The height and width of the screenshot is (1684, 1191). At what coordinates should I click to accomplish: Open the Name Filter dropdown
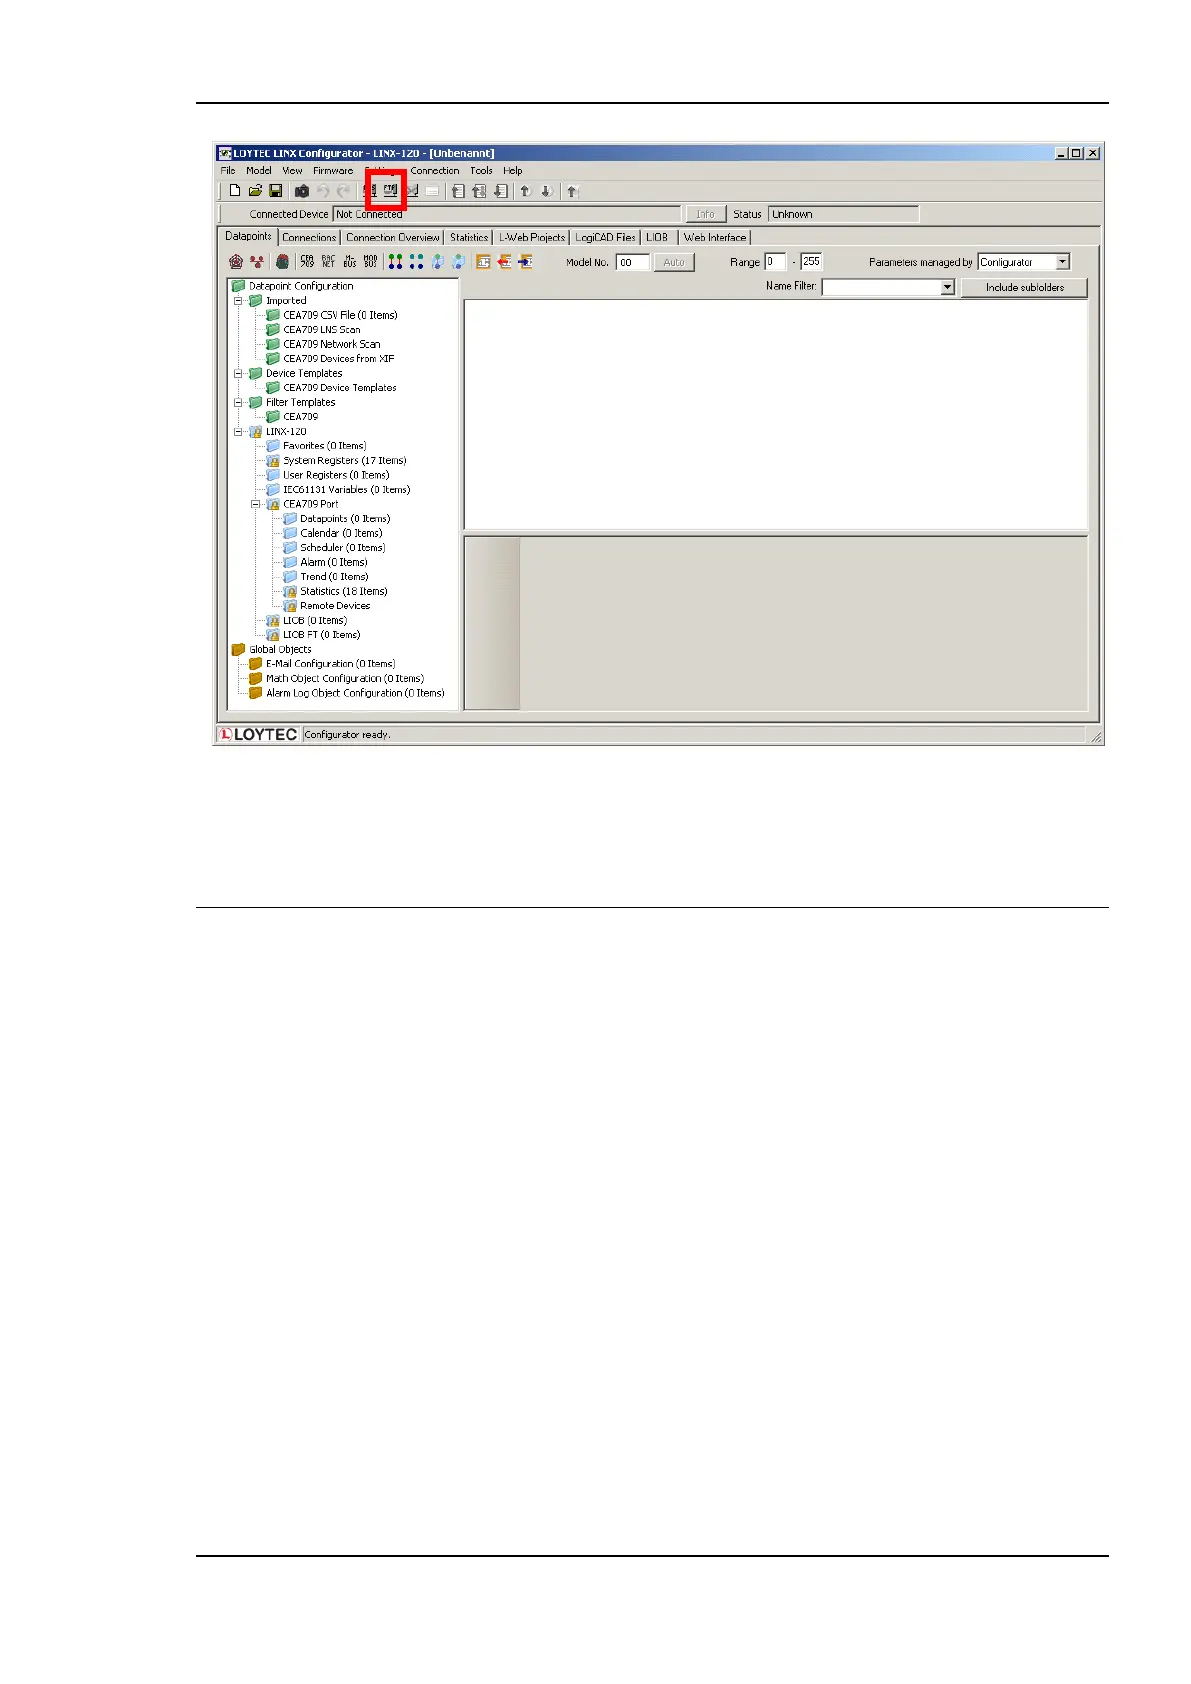point(947,287)
